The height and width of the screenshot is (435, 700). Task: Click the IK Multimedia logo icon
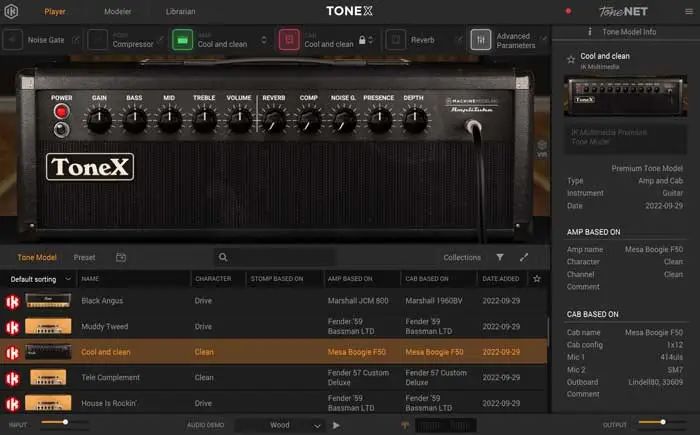pyautogui.click(x=11, y=11)
